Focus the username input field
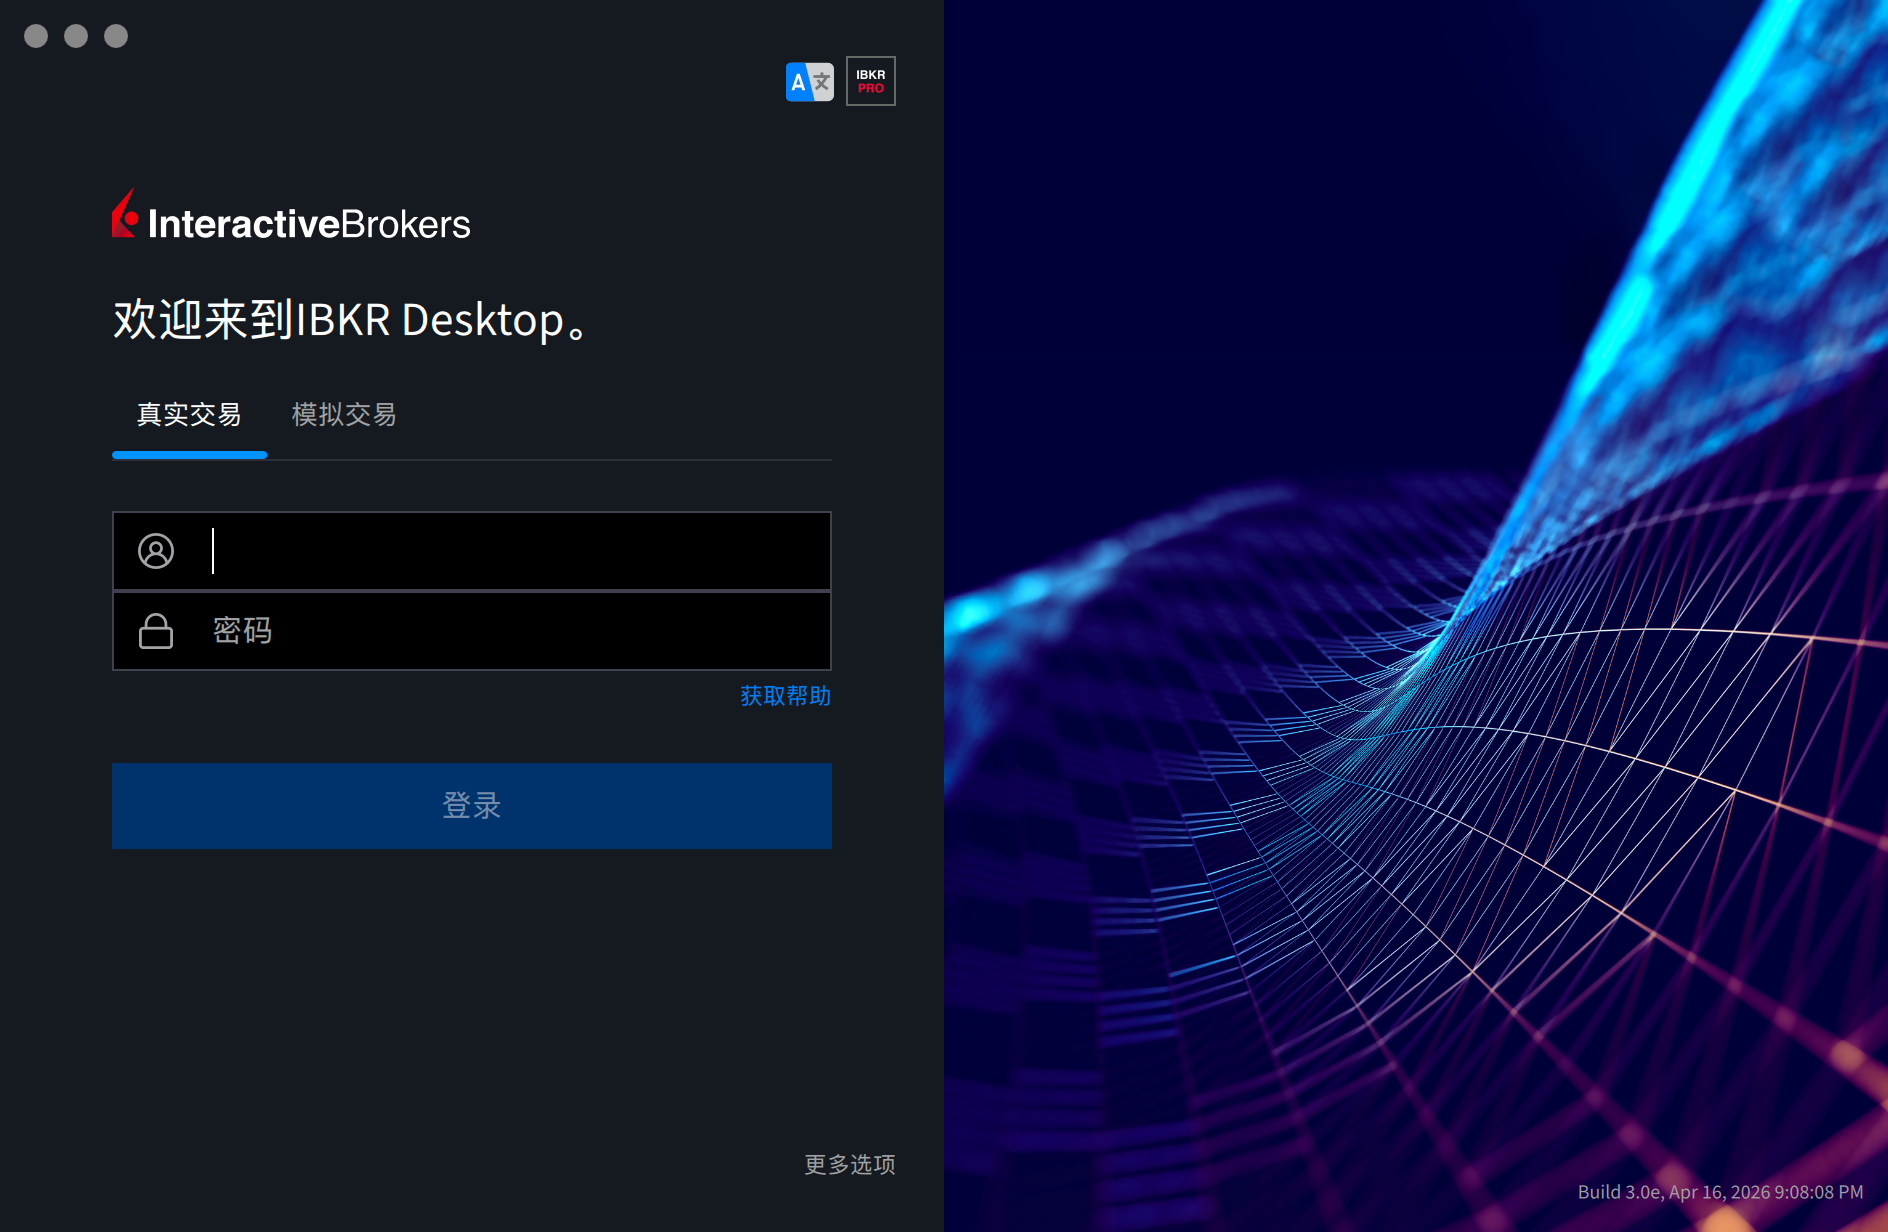Image resolution: width=1888 pixels, height=1232 pixels. (x=472, y=551)
